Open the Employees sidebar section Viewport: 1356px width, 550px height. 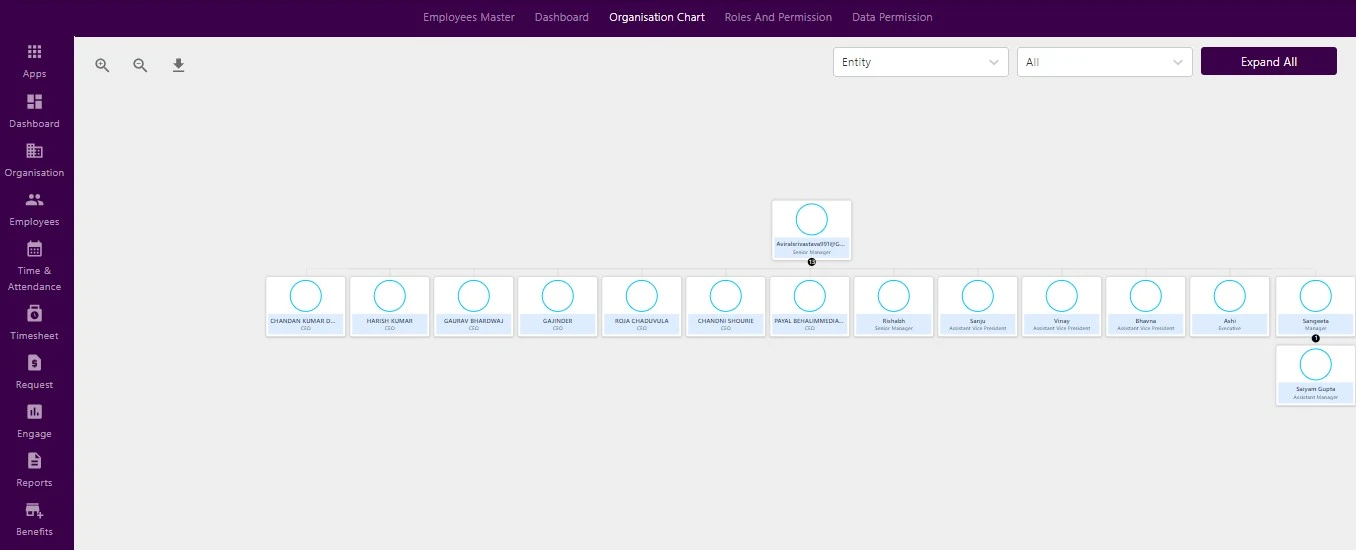tap(35, 208)
